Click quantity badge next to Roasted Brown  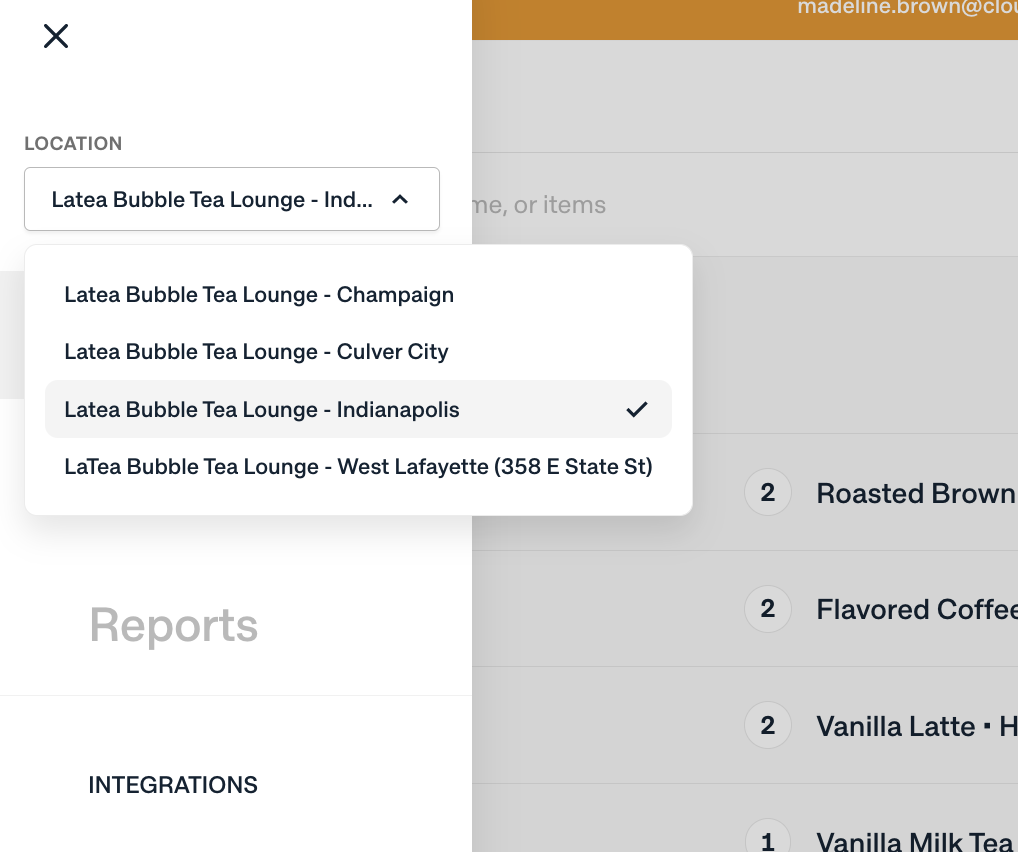(767, 492)
